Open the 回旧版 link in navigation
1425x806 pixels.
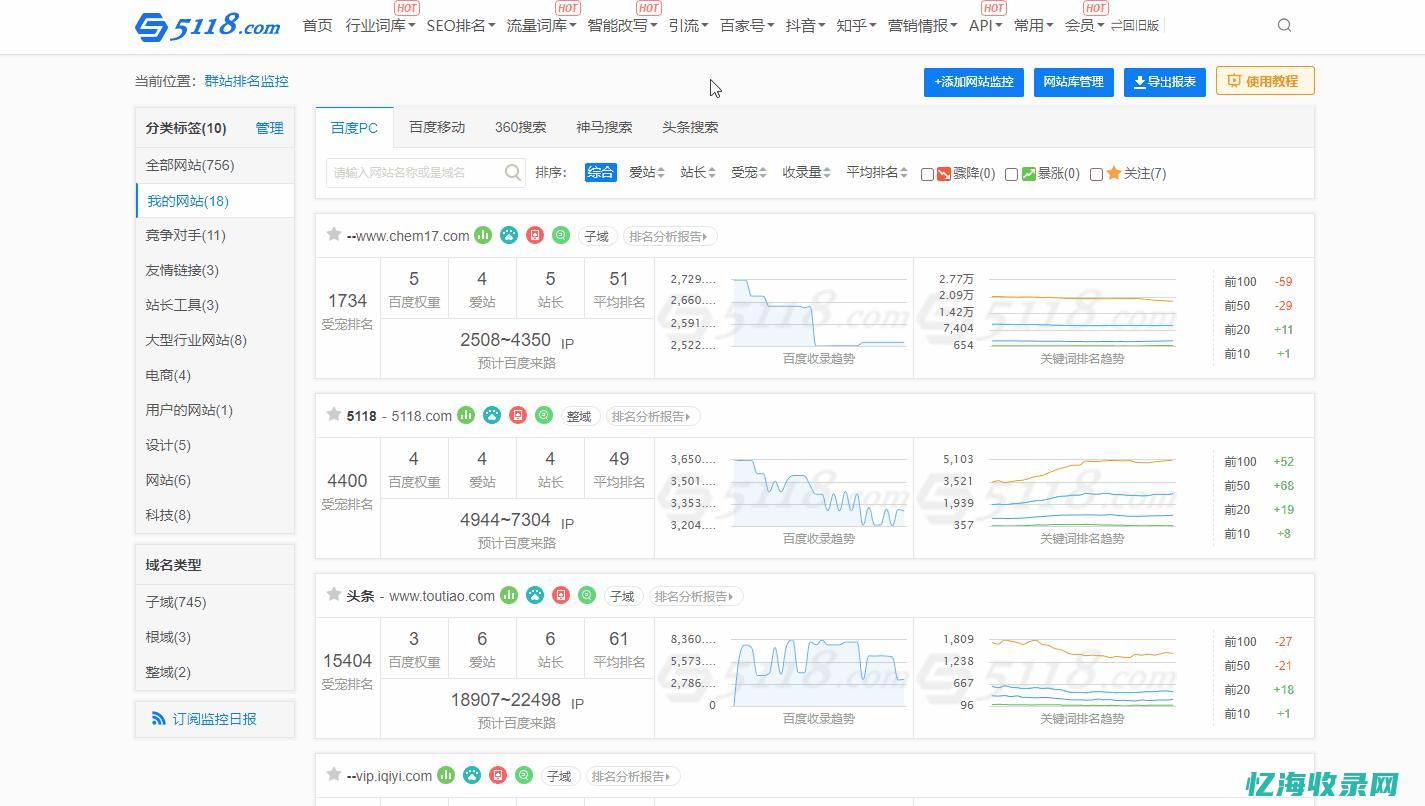[1135, 25]
